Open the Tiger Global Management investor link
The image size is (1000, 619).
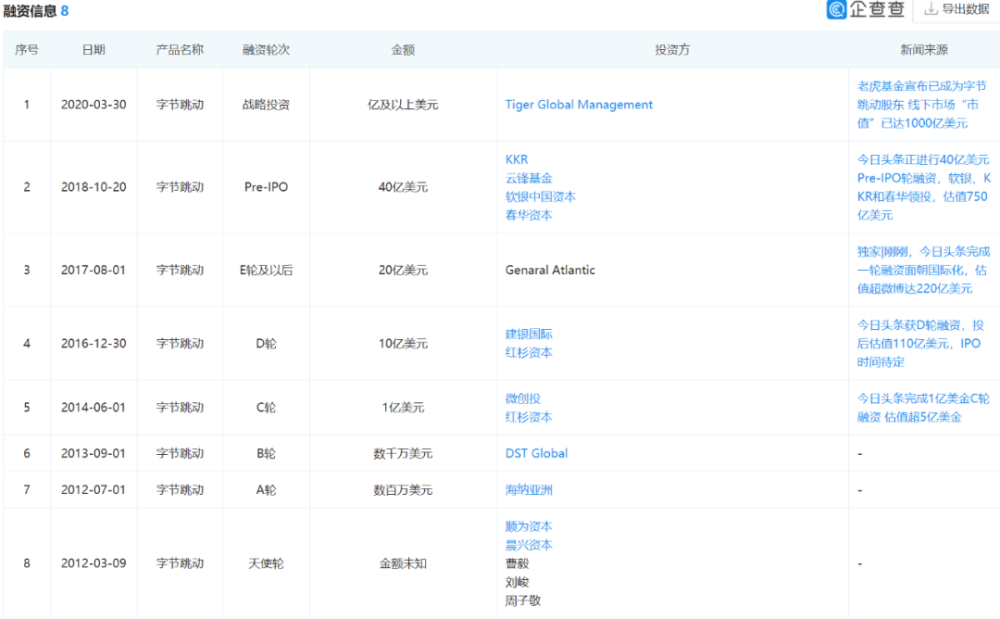[x=578, y=105]
